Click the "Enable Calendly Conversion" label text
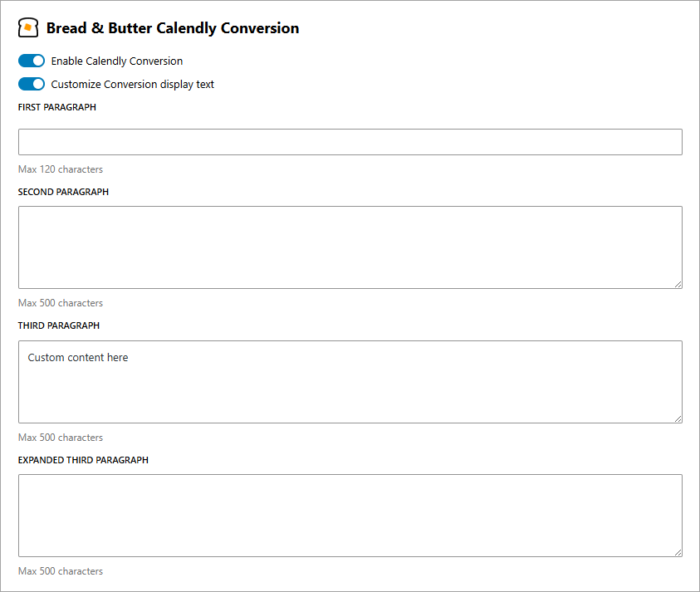 [x=117, y=61]
